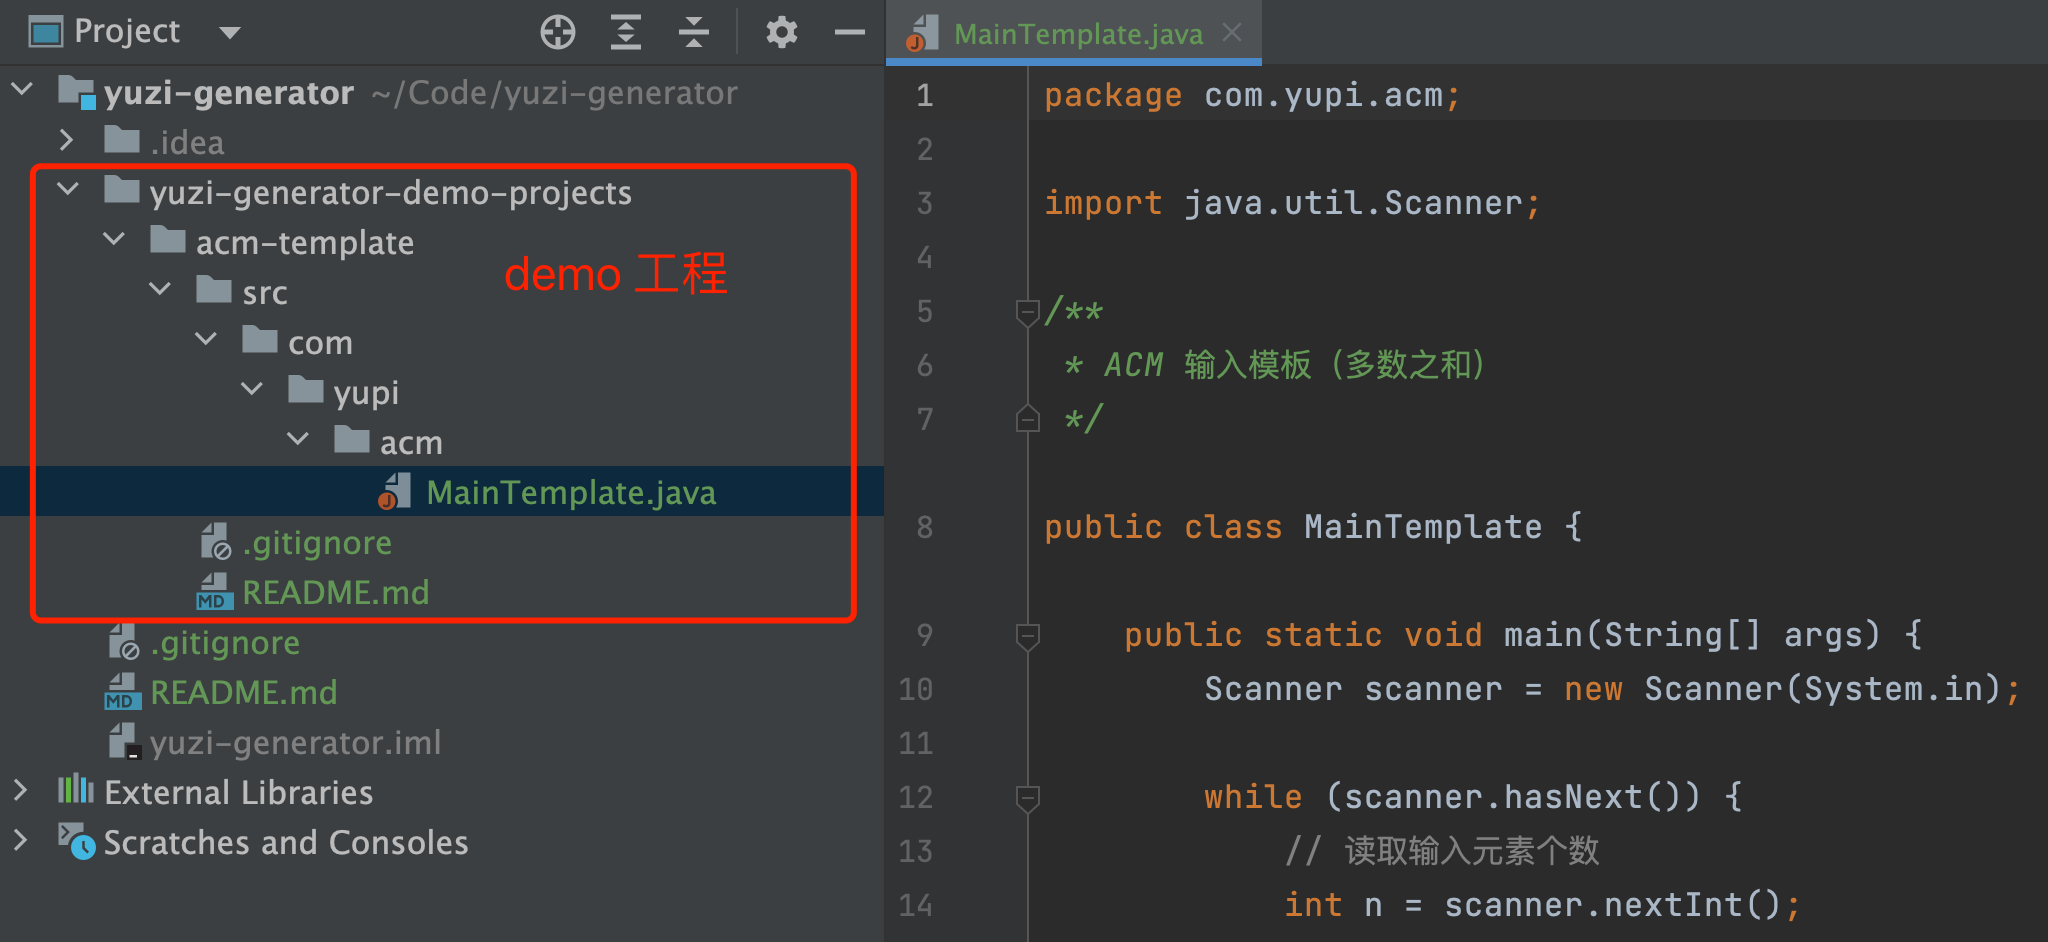Select yuzi-generator.iml file name
The image size is (2048, 942).
click(295, 742)
